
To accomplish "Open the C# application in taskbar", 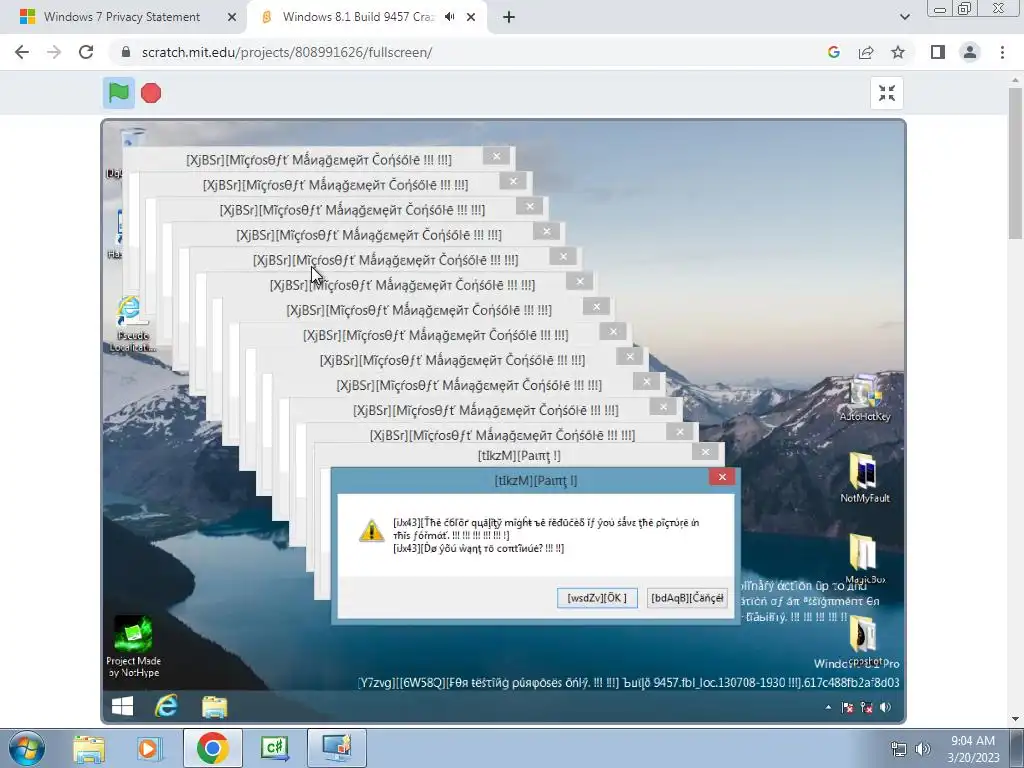I will pyautogui.click(x=274, y=748).
